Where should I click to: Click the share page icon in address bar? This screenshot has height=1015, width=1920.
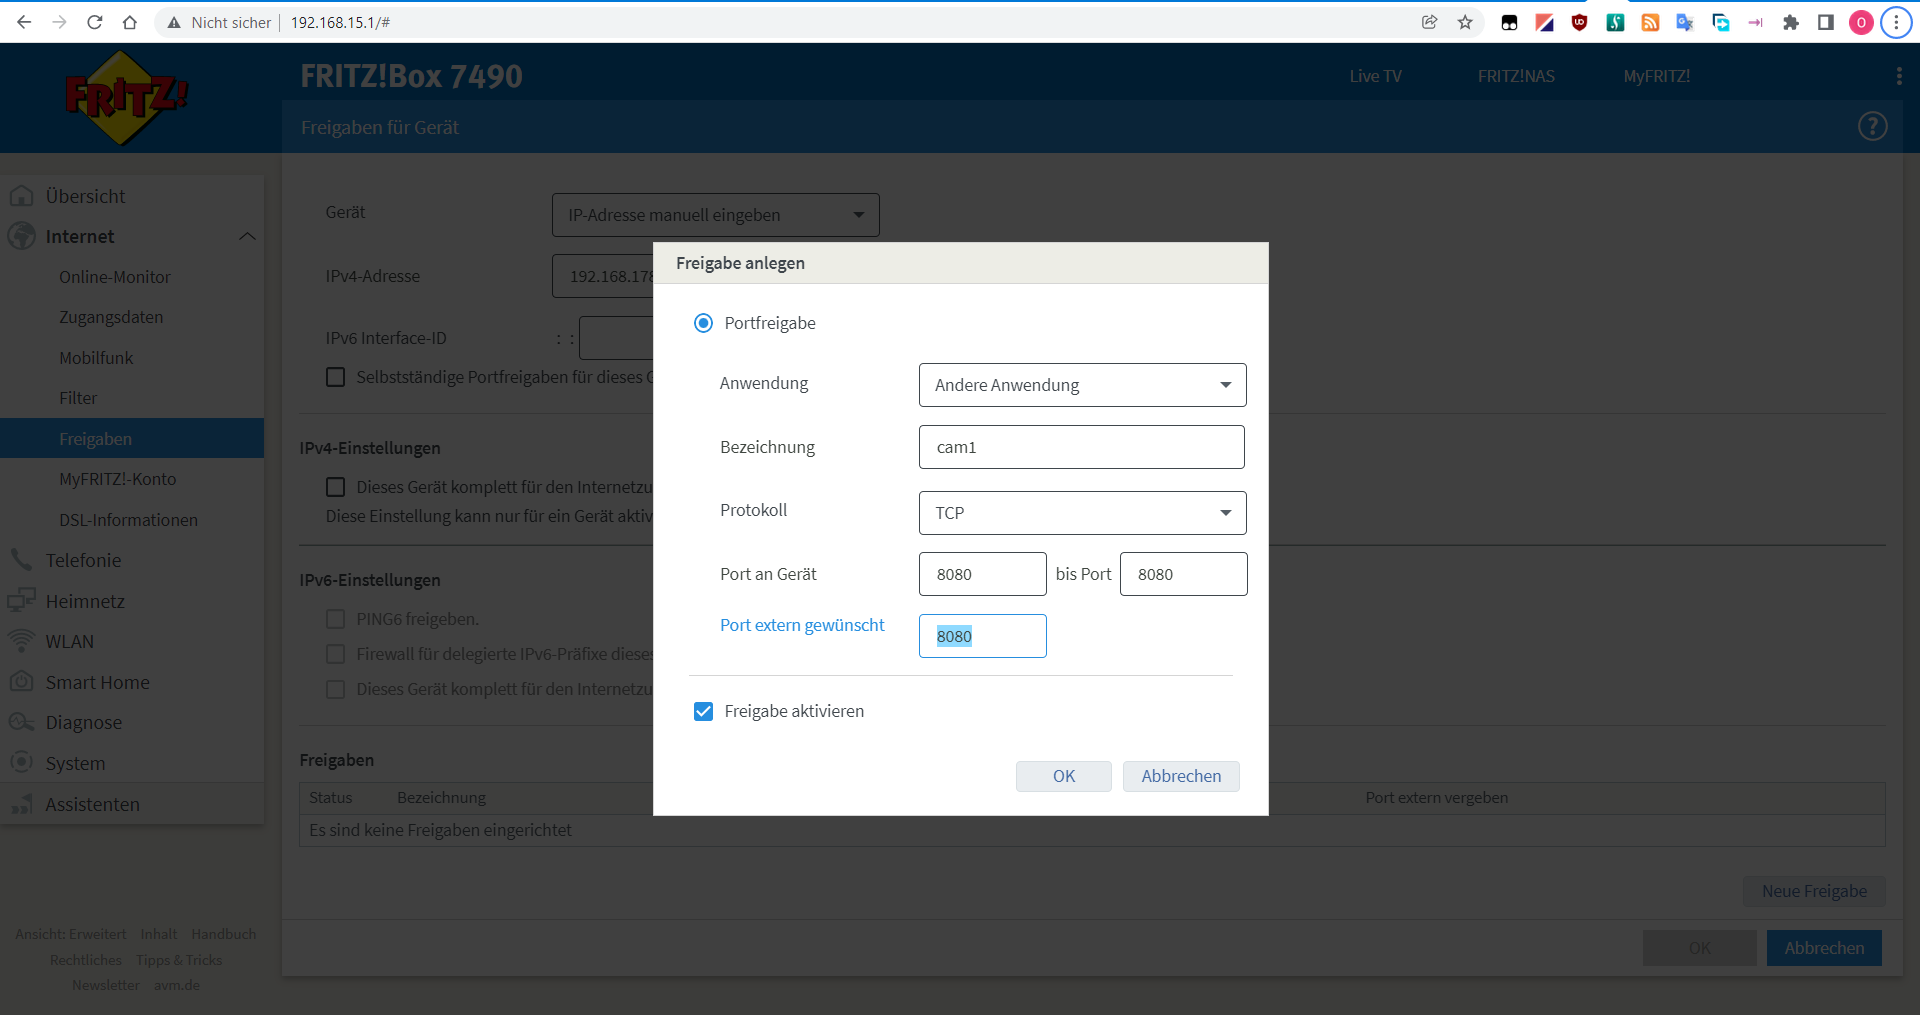(1429, 22)
